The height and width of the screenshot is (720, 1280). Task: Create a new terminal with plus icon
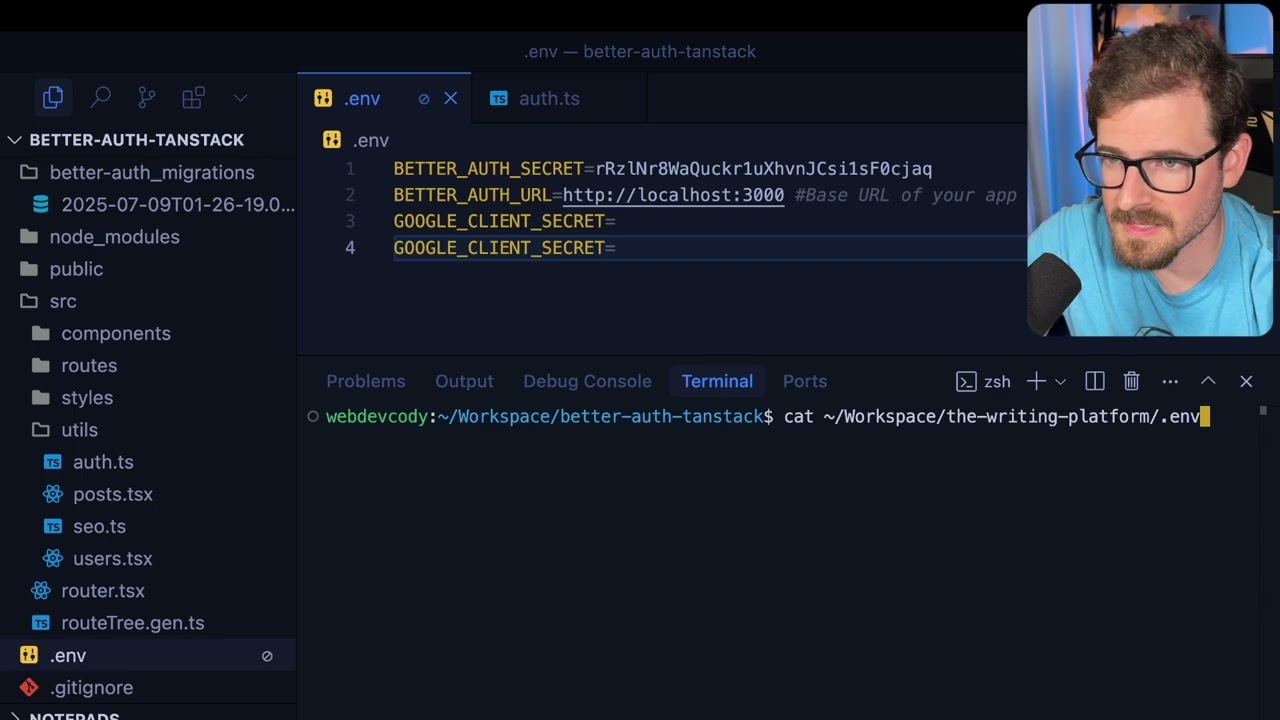pyautogui.click(x=1036, y=381)
